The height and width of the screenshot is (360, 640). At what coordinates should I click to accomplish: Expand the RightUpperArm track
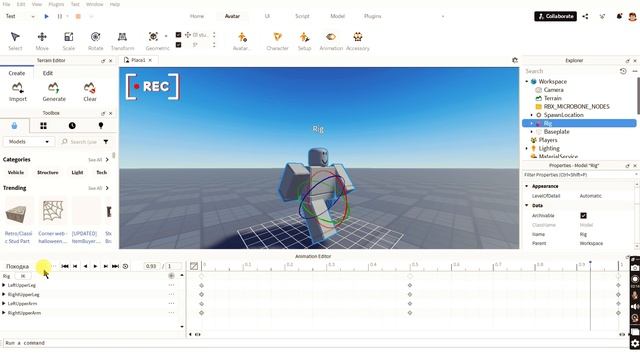(x=4, y=313)
